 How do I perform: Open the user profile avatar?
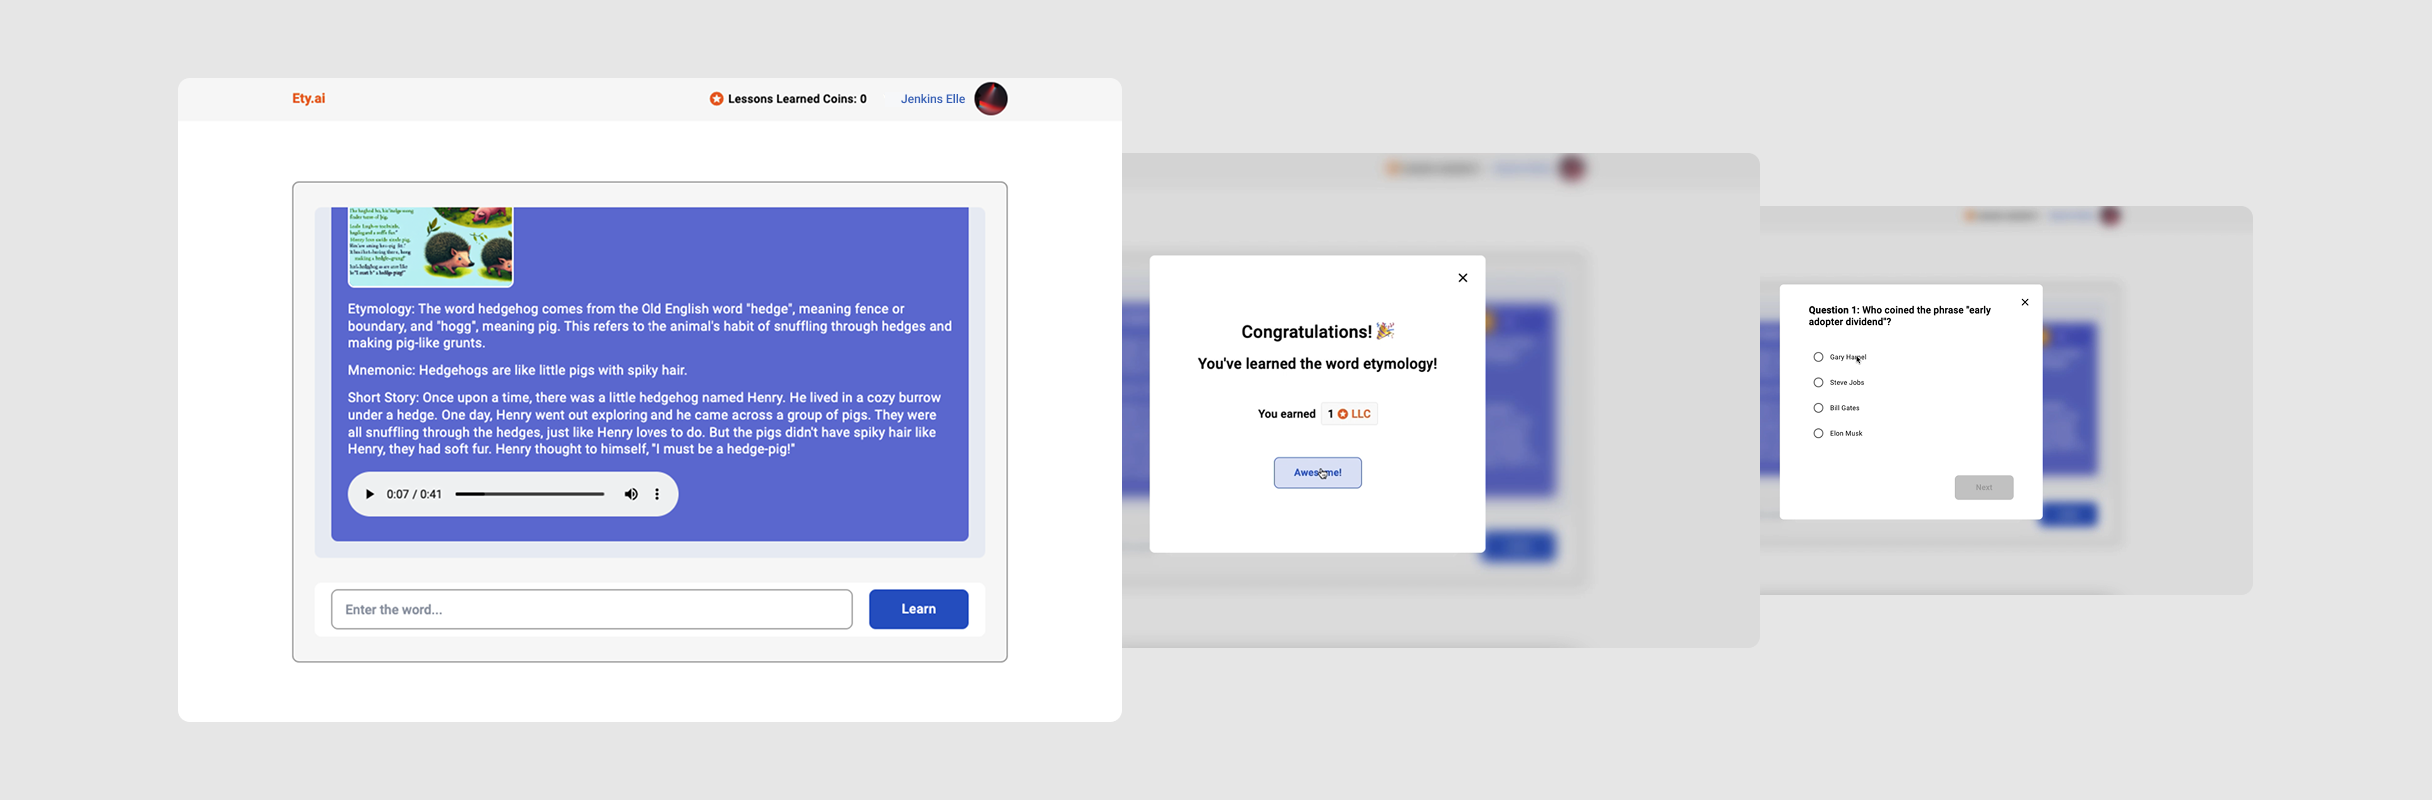pyautogui.click(x=991, y=99)
